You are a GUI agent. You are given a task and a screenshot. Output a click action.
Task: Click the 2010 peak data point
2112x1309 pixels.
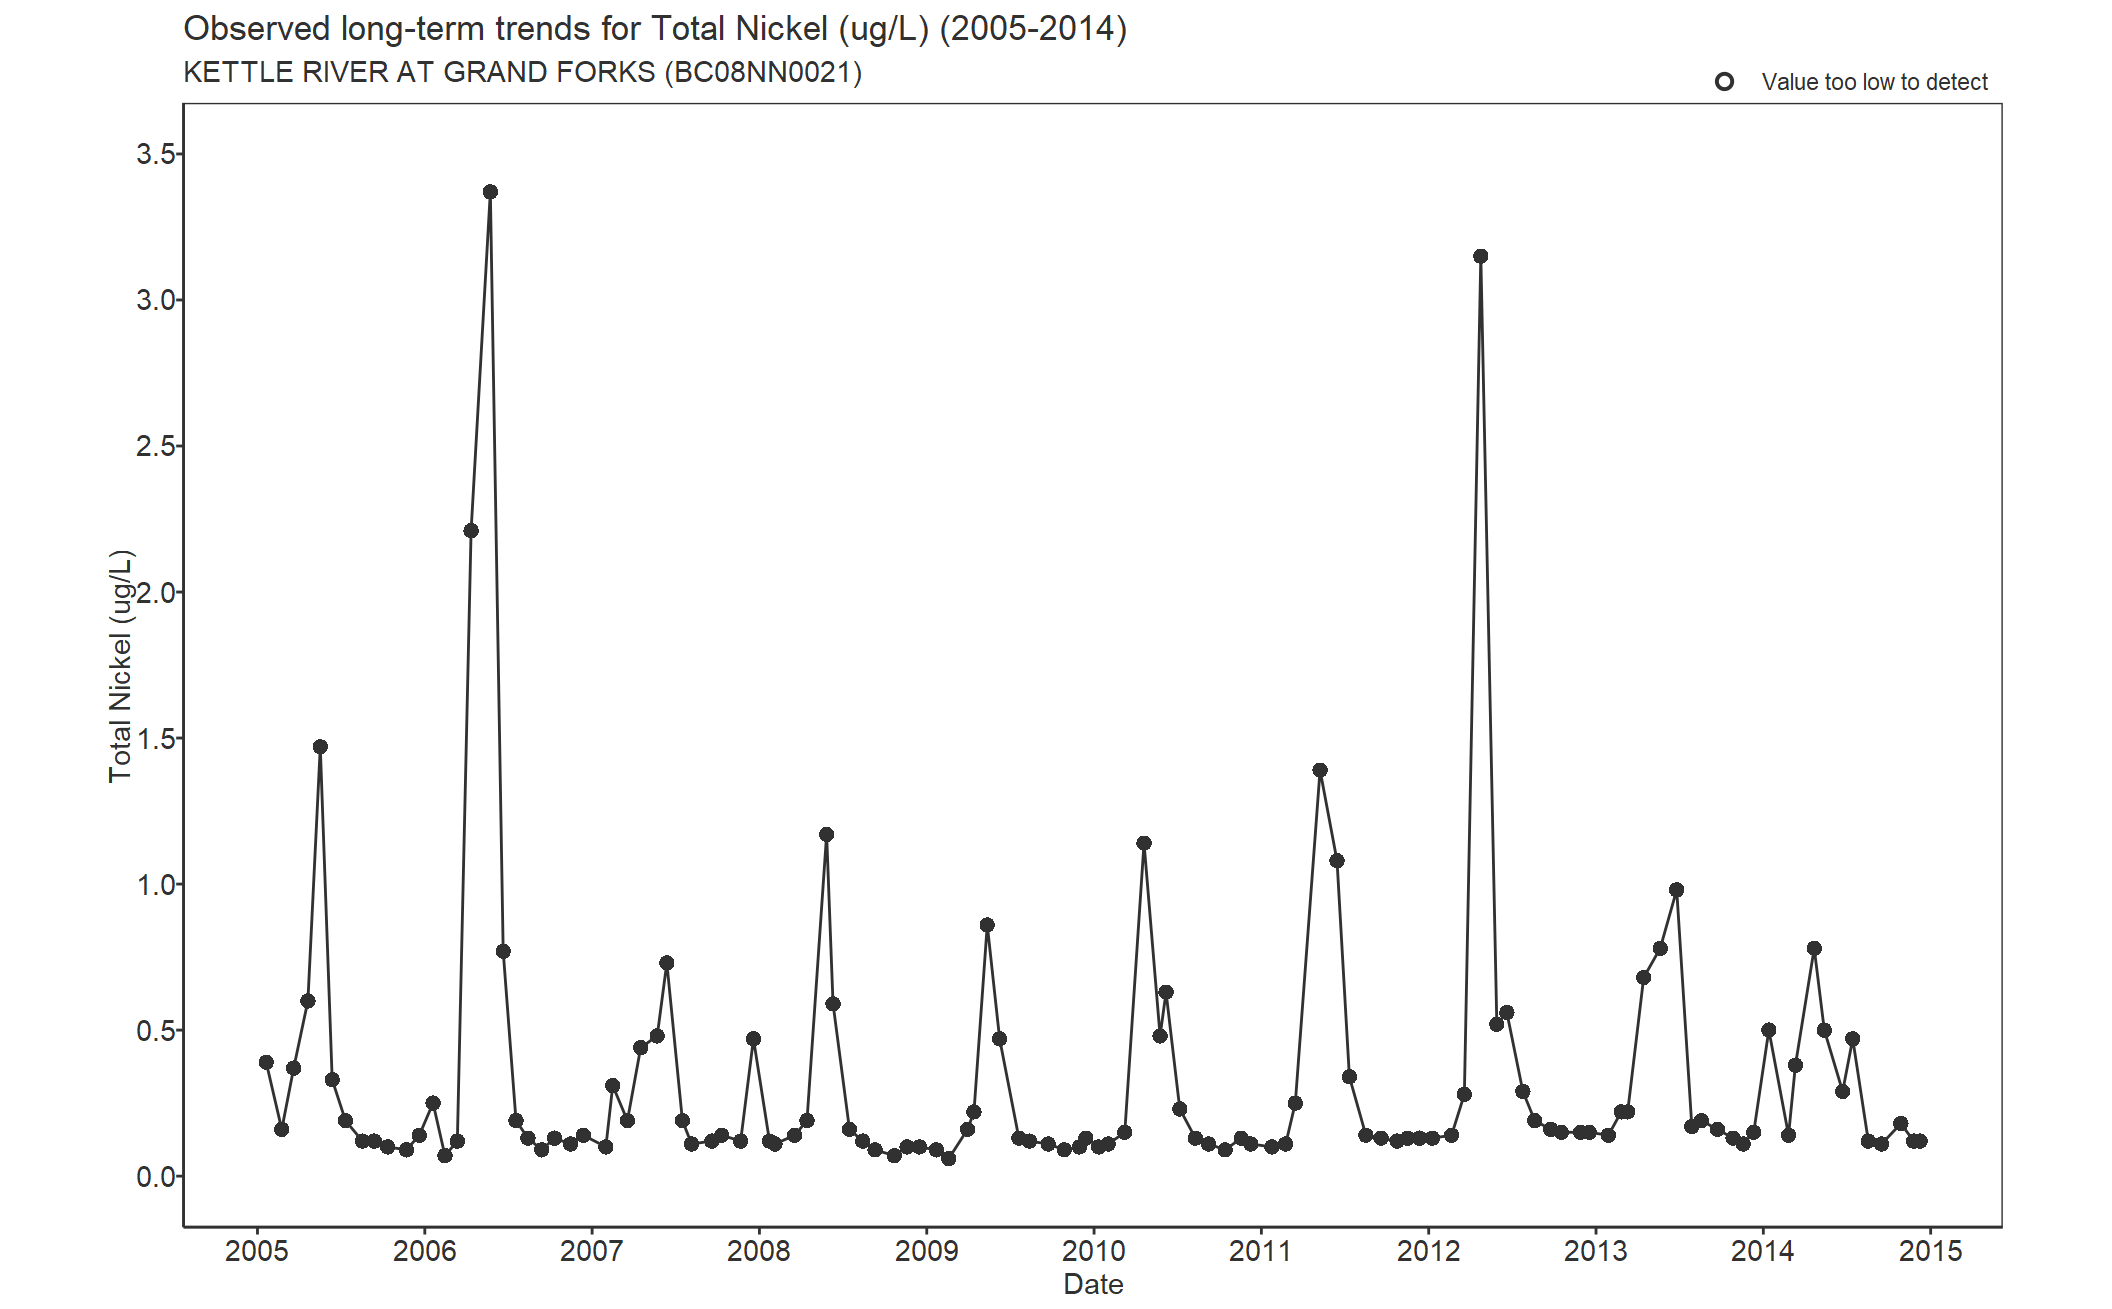(1144, 843)
